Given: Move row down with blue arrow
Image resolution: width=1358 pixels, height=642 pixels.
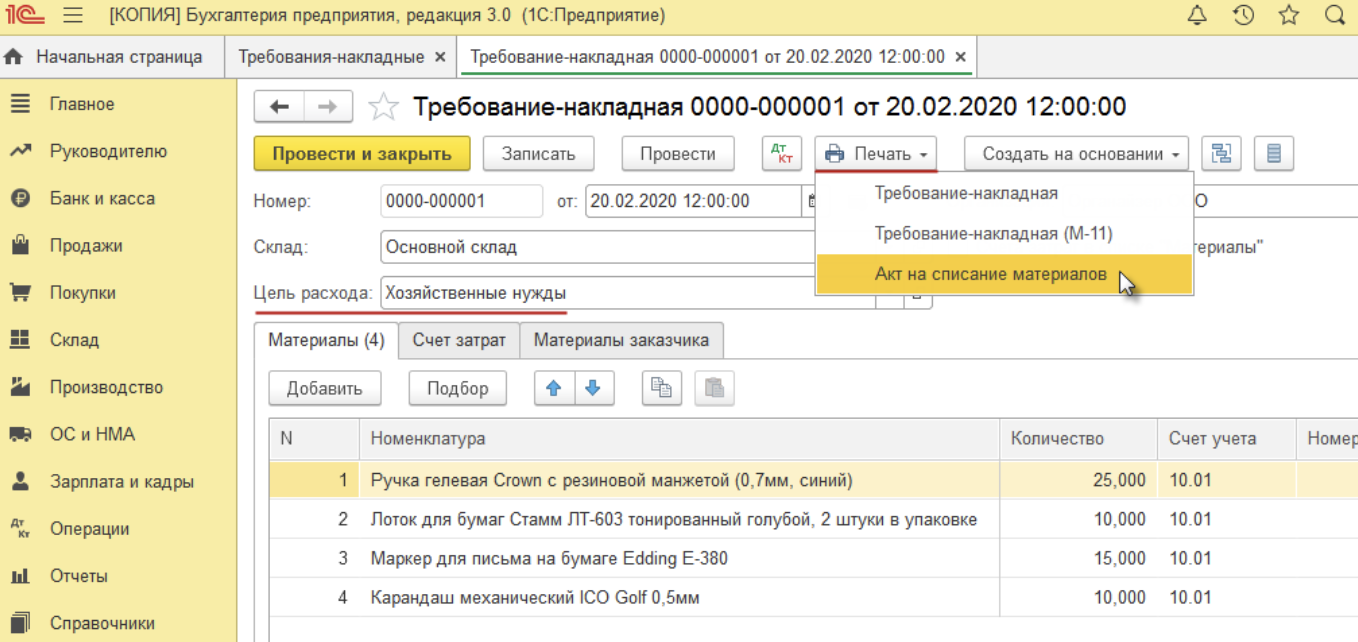Looking at the screenshot, I should 593,388.
